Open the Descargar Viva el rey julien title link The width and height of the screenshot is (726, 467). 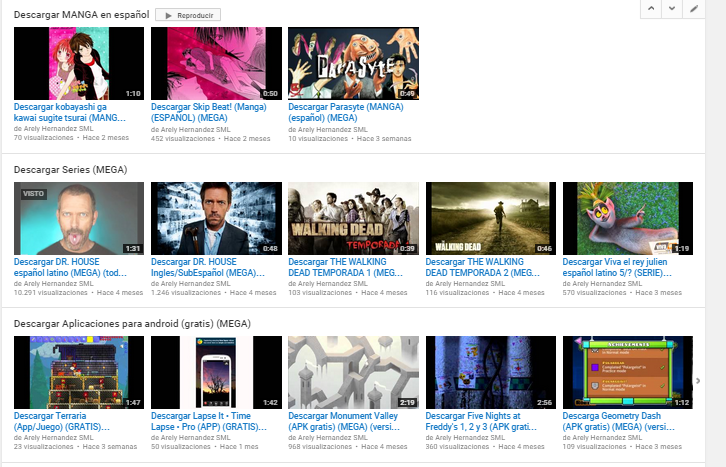[617, 267]
